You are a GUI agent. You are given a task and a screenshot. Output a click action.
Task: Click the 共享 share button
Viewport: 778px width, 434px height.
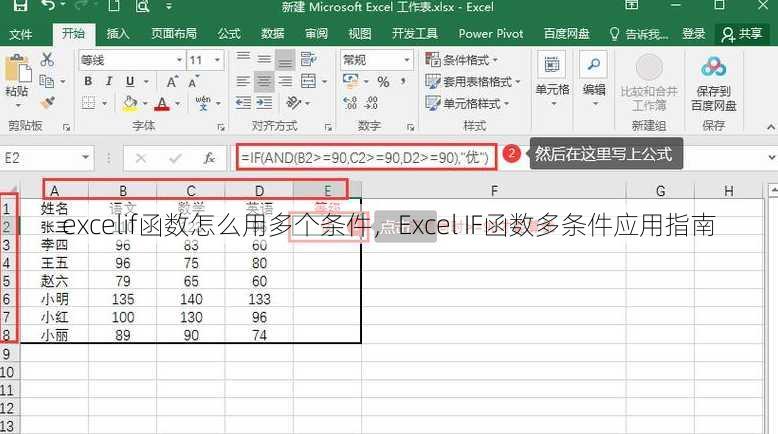point(742,34)
